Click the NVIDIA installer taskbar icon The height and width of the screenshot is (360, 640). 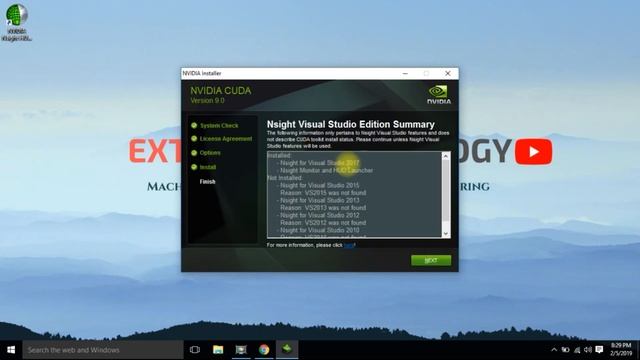[287, 349]
